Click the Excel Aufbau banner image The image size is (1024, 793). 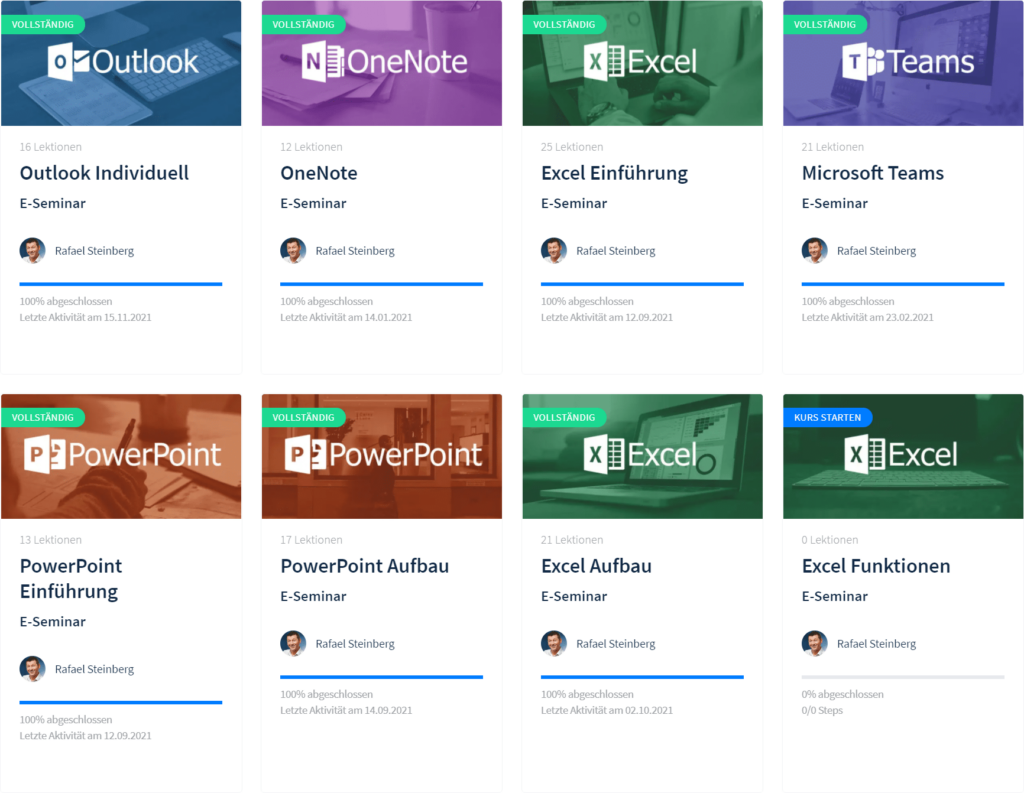click(642, 456)
